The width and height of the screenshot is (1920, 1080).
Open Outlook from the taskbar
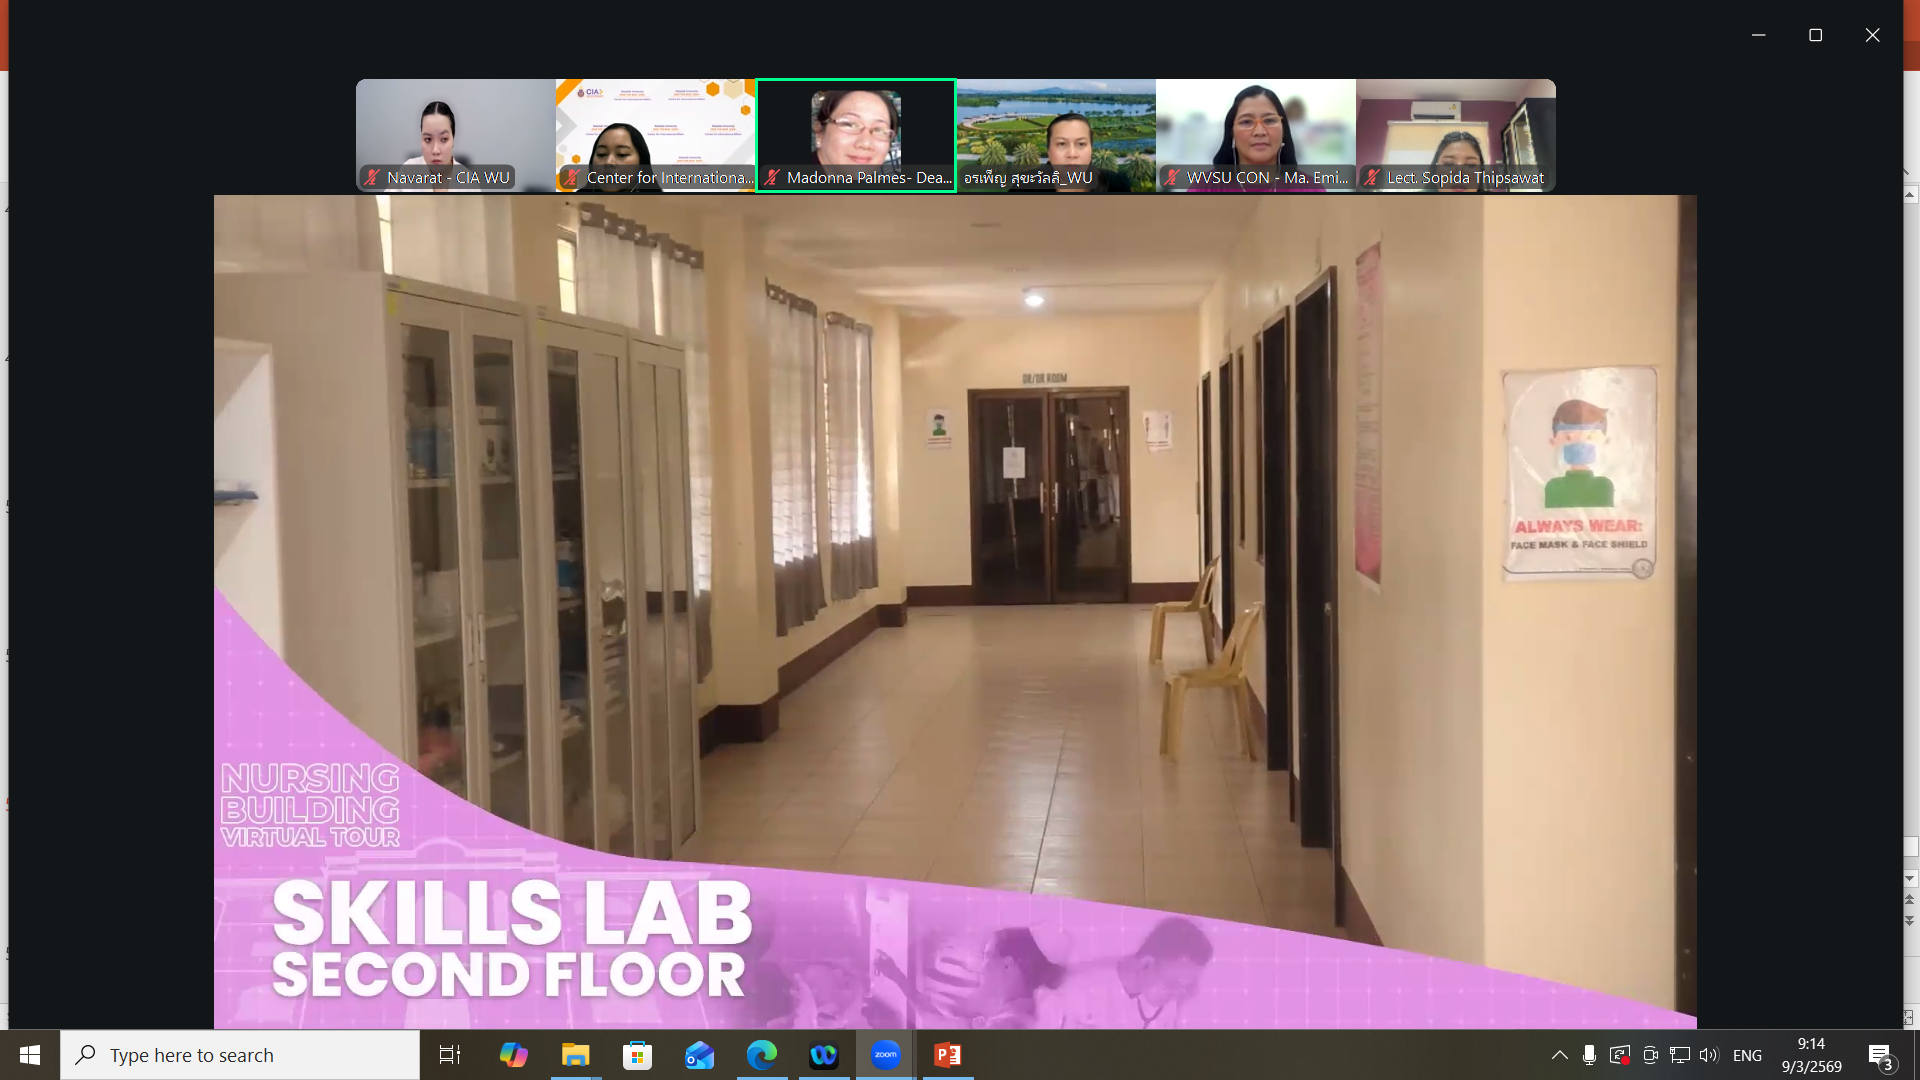click(699, 1055)
